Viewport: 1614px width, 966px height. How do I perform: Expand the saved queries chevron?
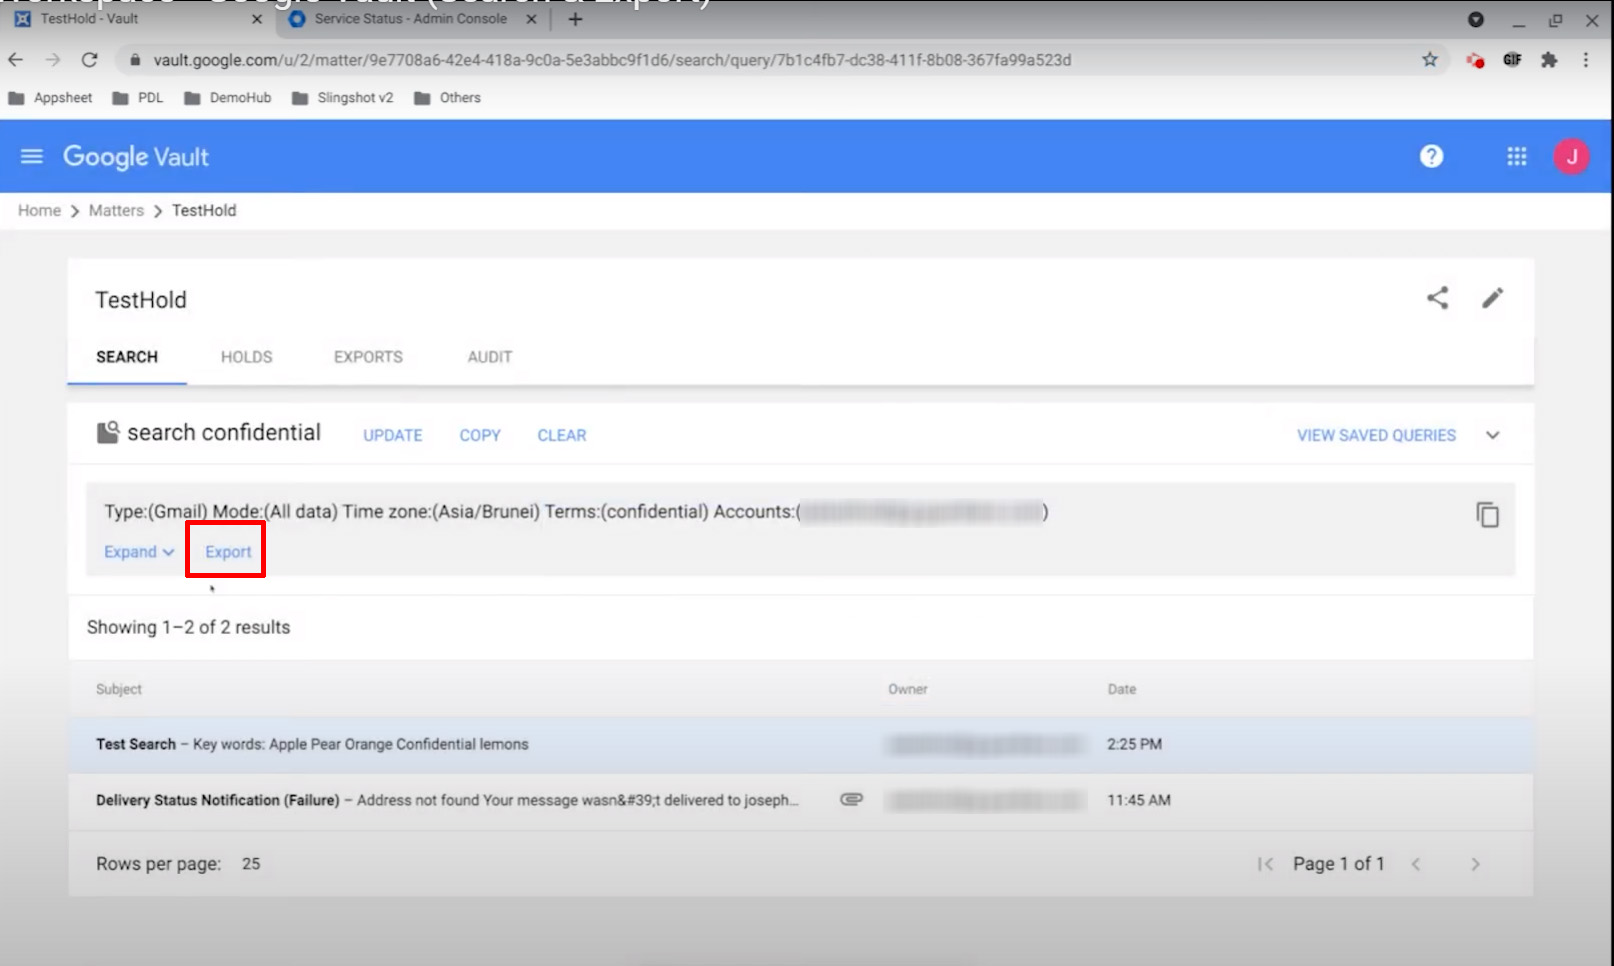point(1492,435)
